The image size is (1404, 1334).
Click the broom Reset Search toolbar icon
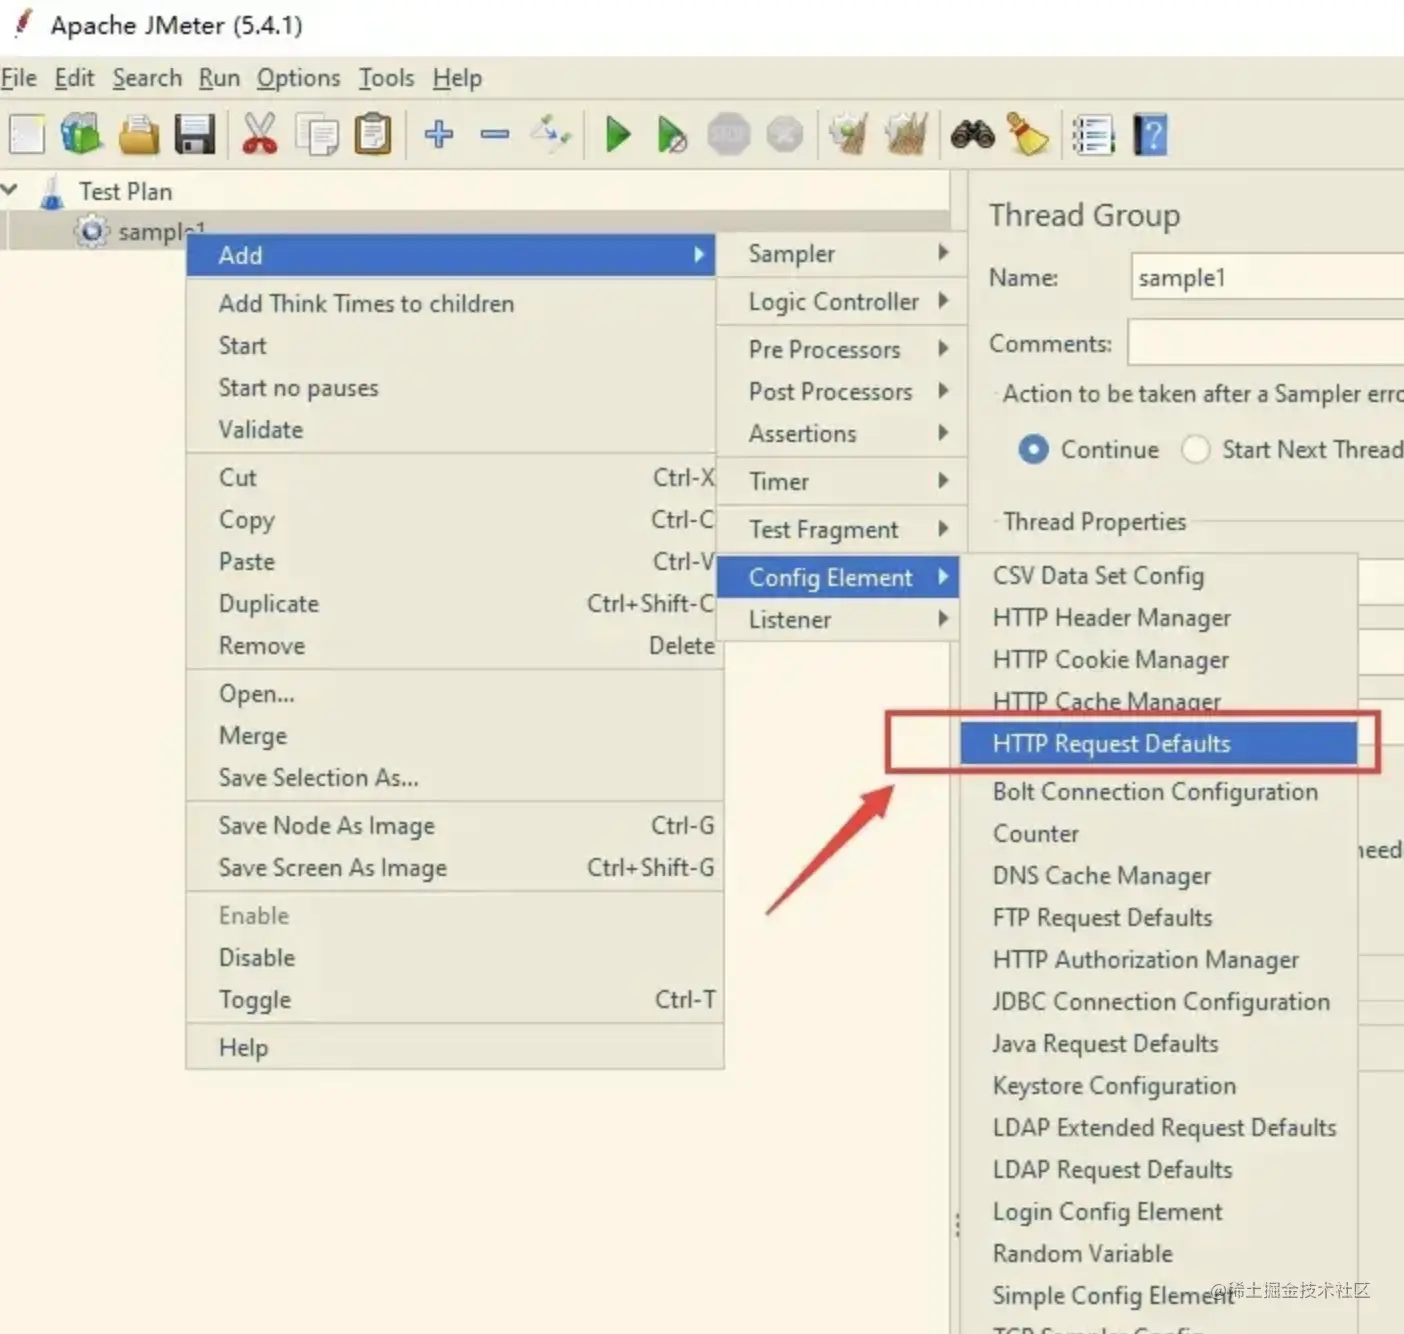[x=1027, y=134]
